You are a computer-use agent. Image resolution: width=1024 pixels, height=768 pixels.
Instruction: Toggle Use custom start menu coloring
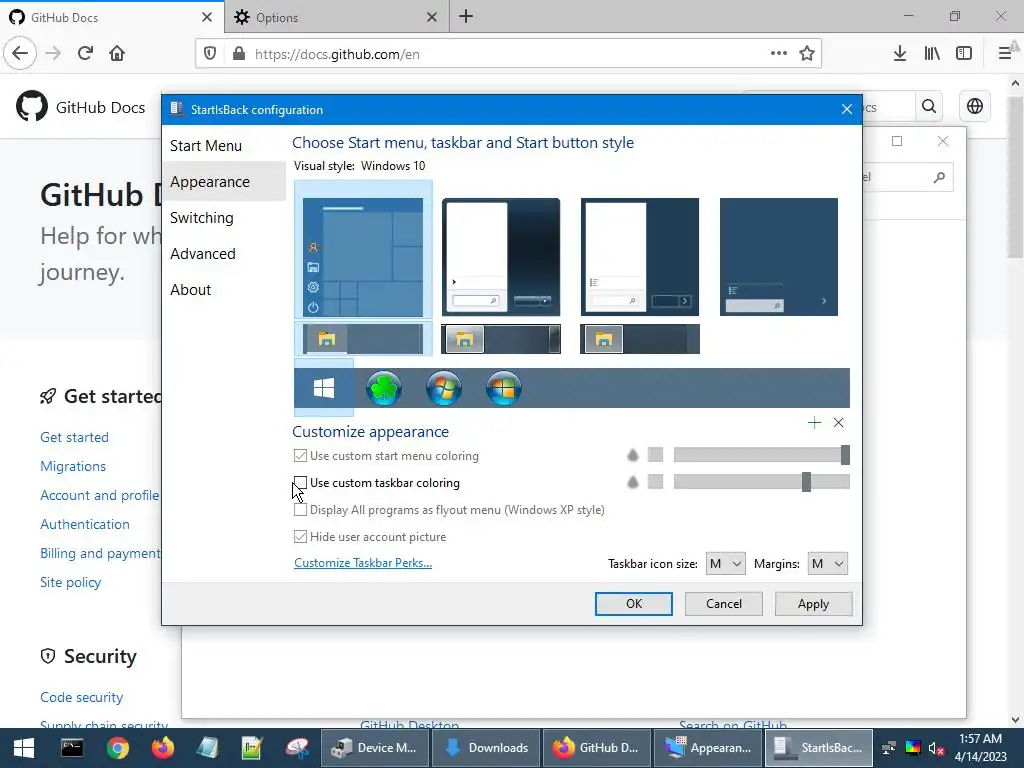386,456
